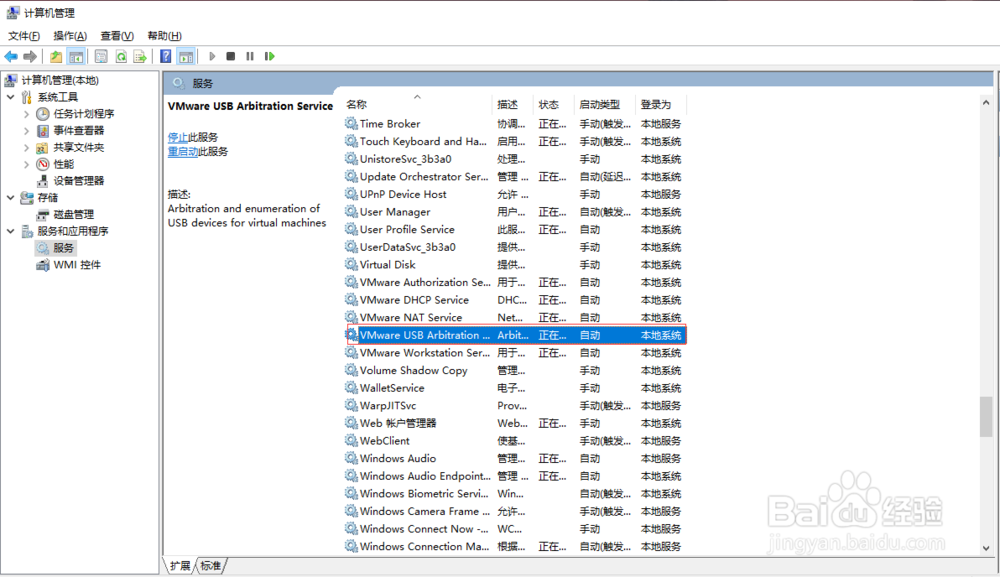Viewport: 1000px width, 577px height.
Task: Click the 事件查看器 icon in tree
Action: (42, 131)
